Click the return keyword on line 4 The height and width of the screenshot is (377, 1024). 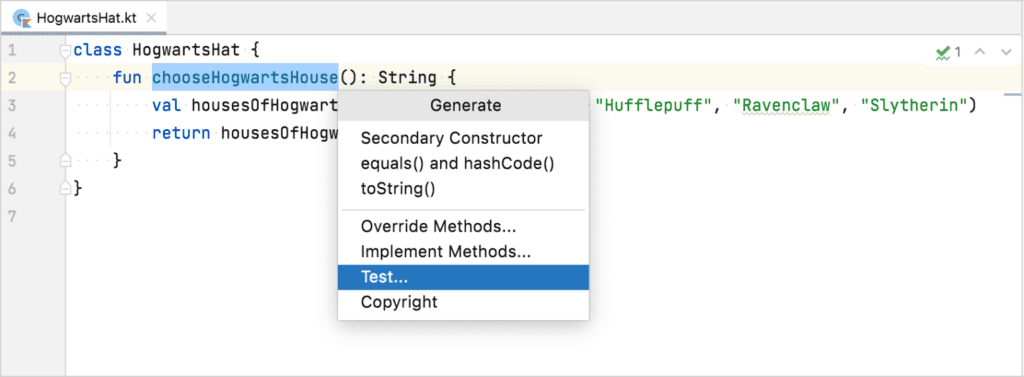point(181,133)
